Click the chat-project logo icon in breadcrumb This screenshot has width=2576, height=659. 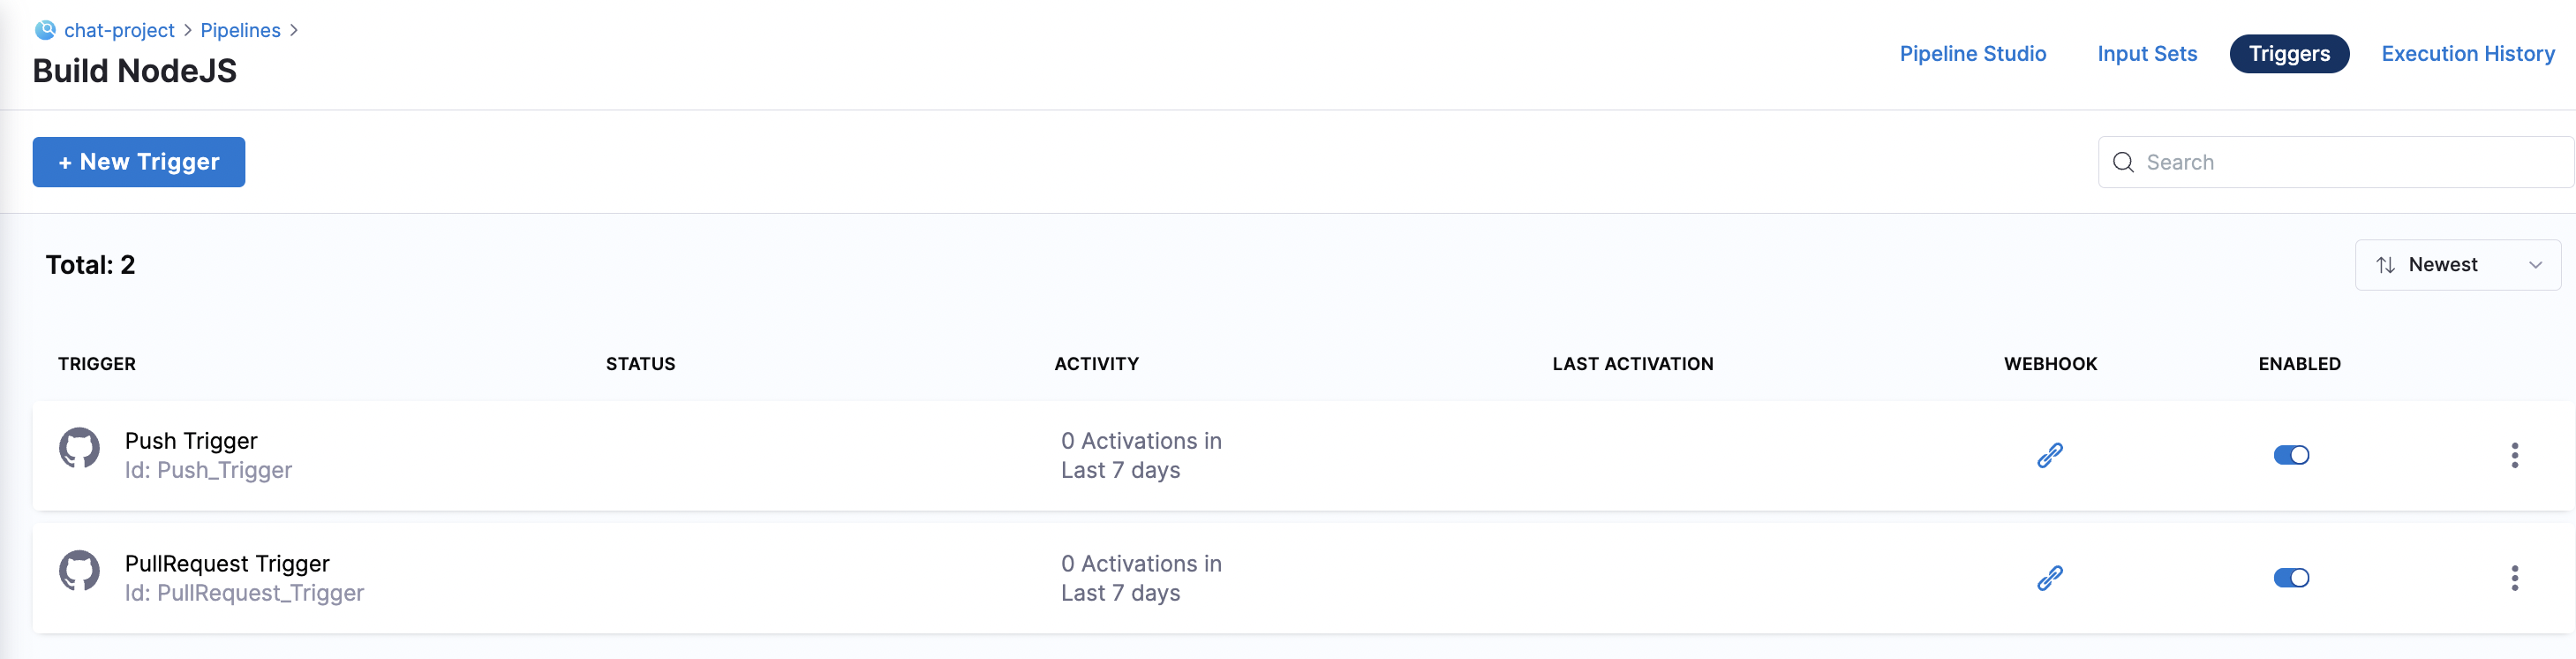click(x=45, y=30)
